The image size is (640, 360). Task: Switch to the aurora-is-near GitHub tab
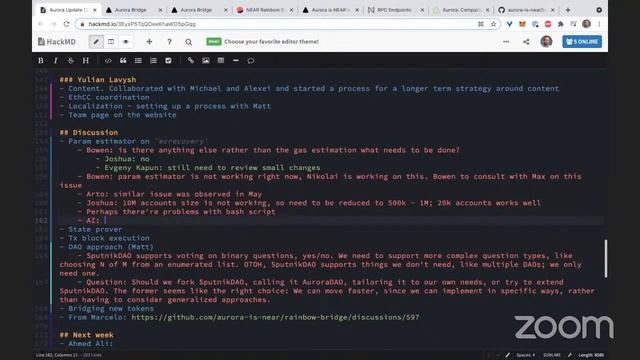(x=527, y=10)
